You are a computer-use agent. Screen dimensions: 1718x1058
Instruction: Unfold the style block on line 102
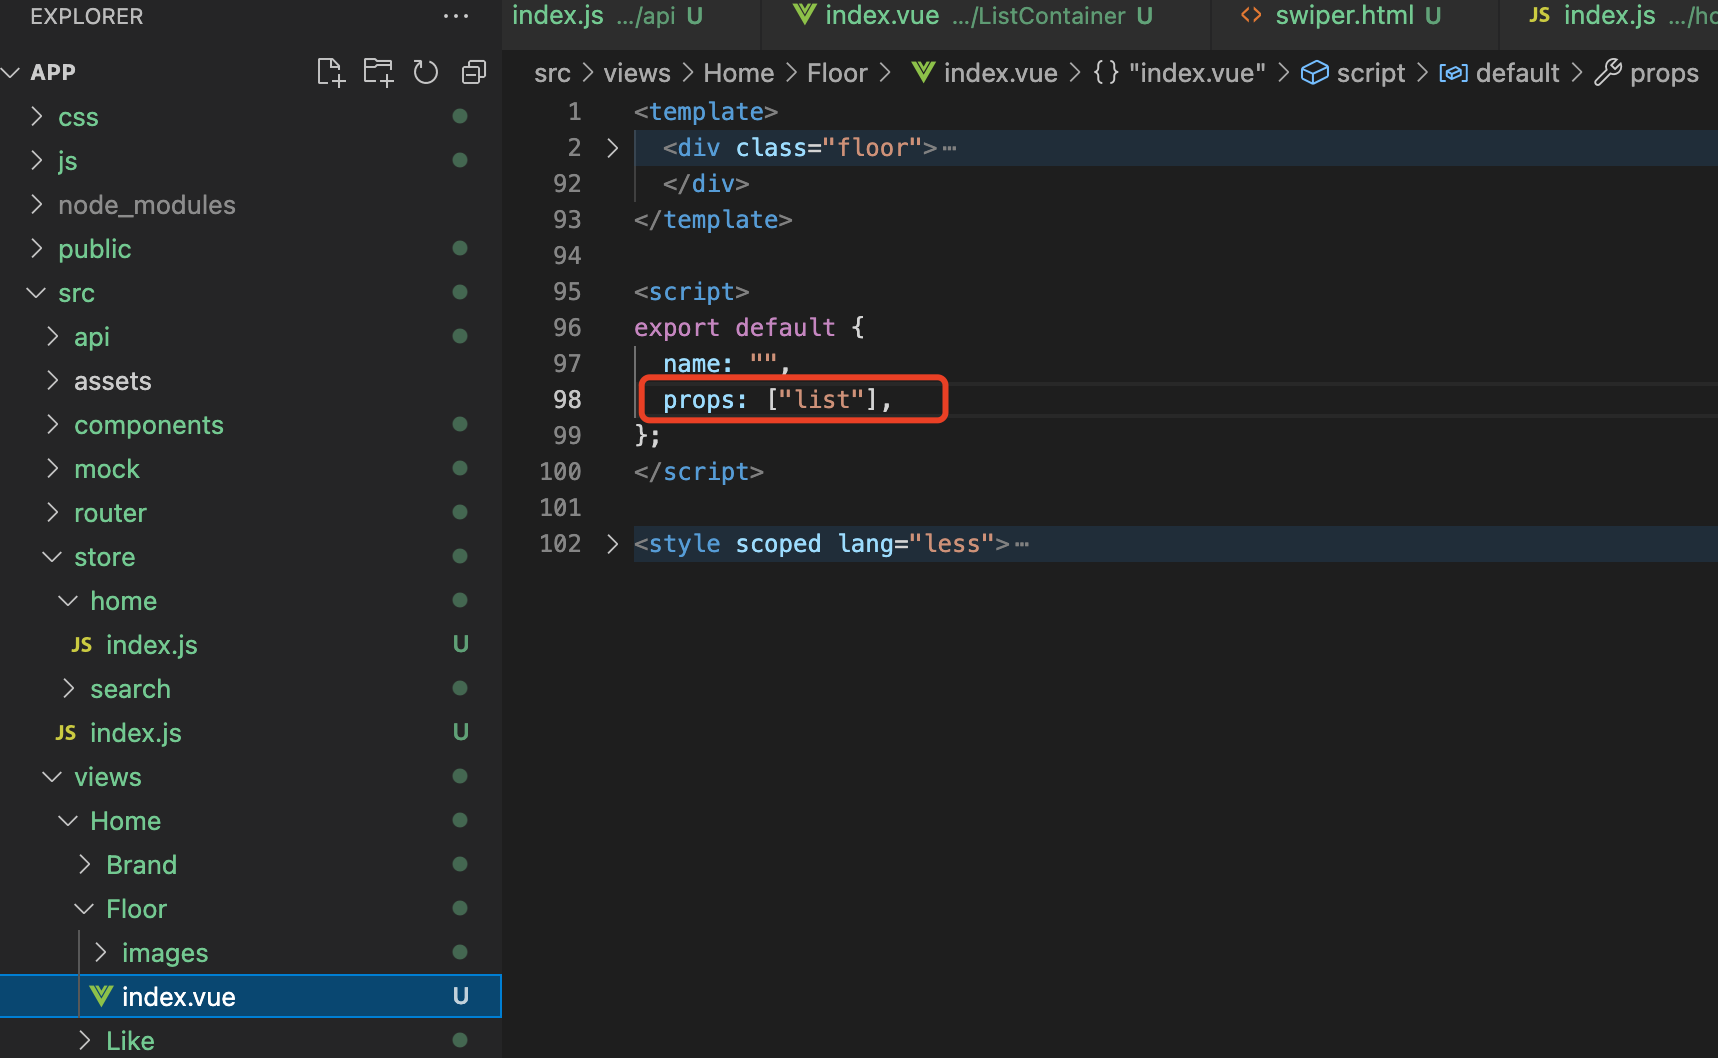pyautogui.click(x=613, y=544)
